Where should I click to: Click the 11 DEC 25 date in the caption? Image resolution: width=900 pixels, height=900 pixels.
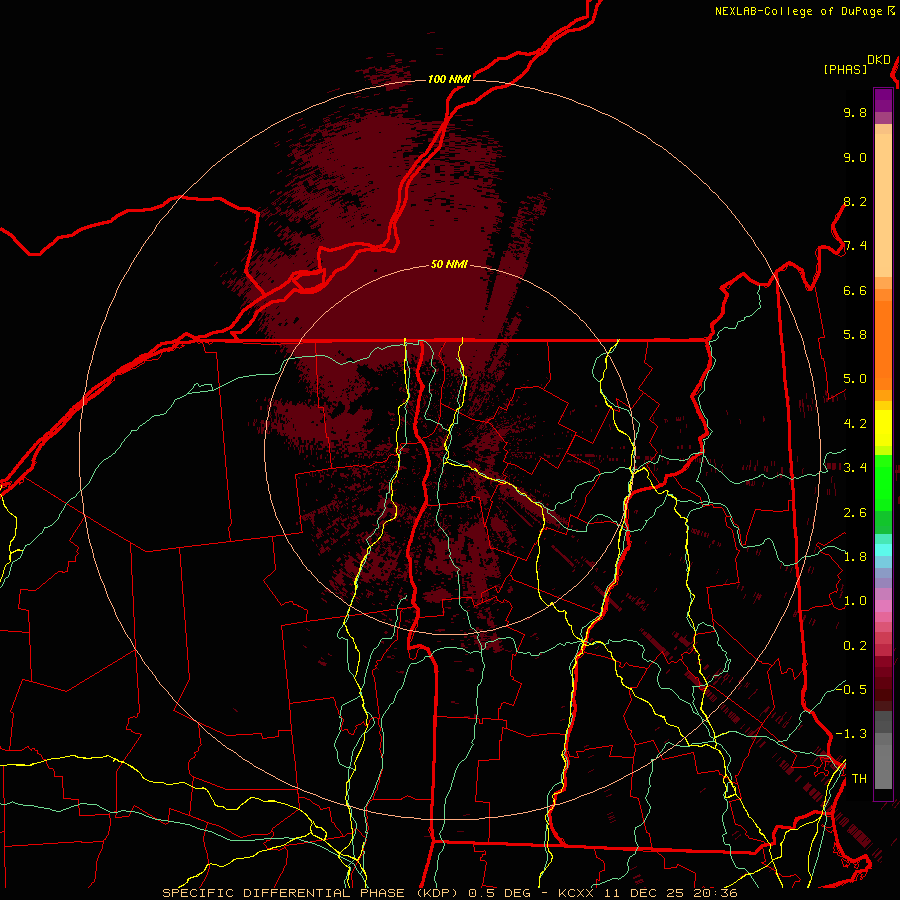pyautogui.click(x=642, y=893)
